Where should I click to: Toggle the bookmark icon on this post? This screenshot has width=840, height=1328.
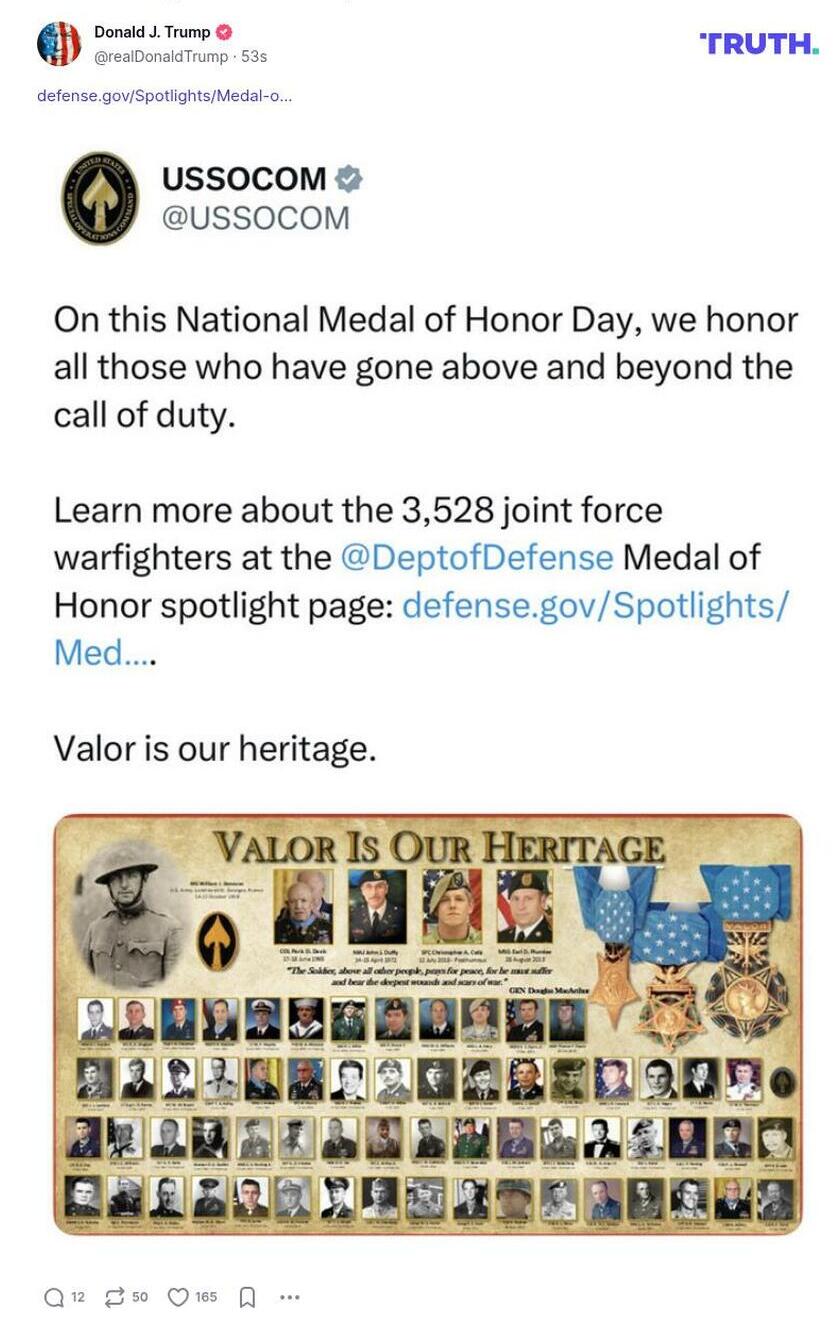click(247, 1297)
